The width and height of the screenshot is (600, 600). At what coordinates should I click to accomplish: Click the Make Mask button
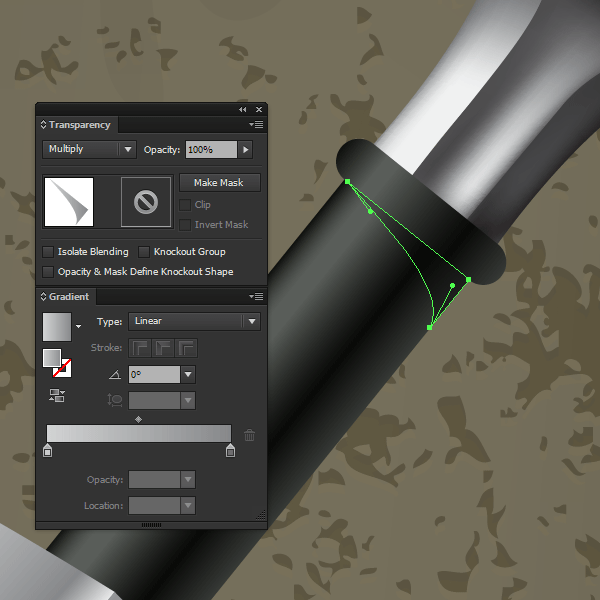click(x=220, y=183)
